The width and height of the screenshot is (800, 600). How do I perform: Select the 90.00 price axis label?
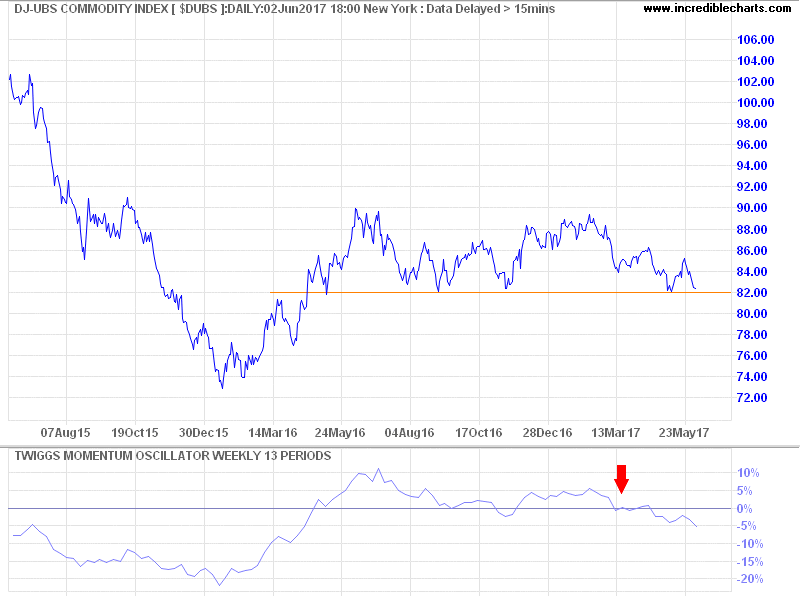pyautogui.click(x=752, y=208)
